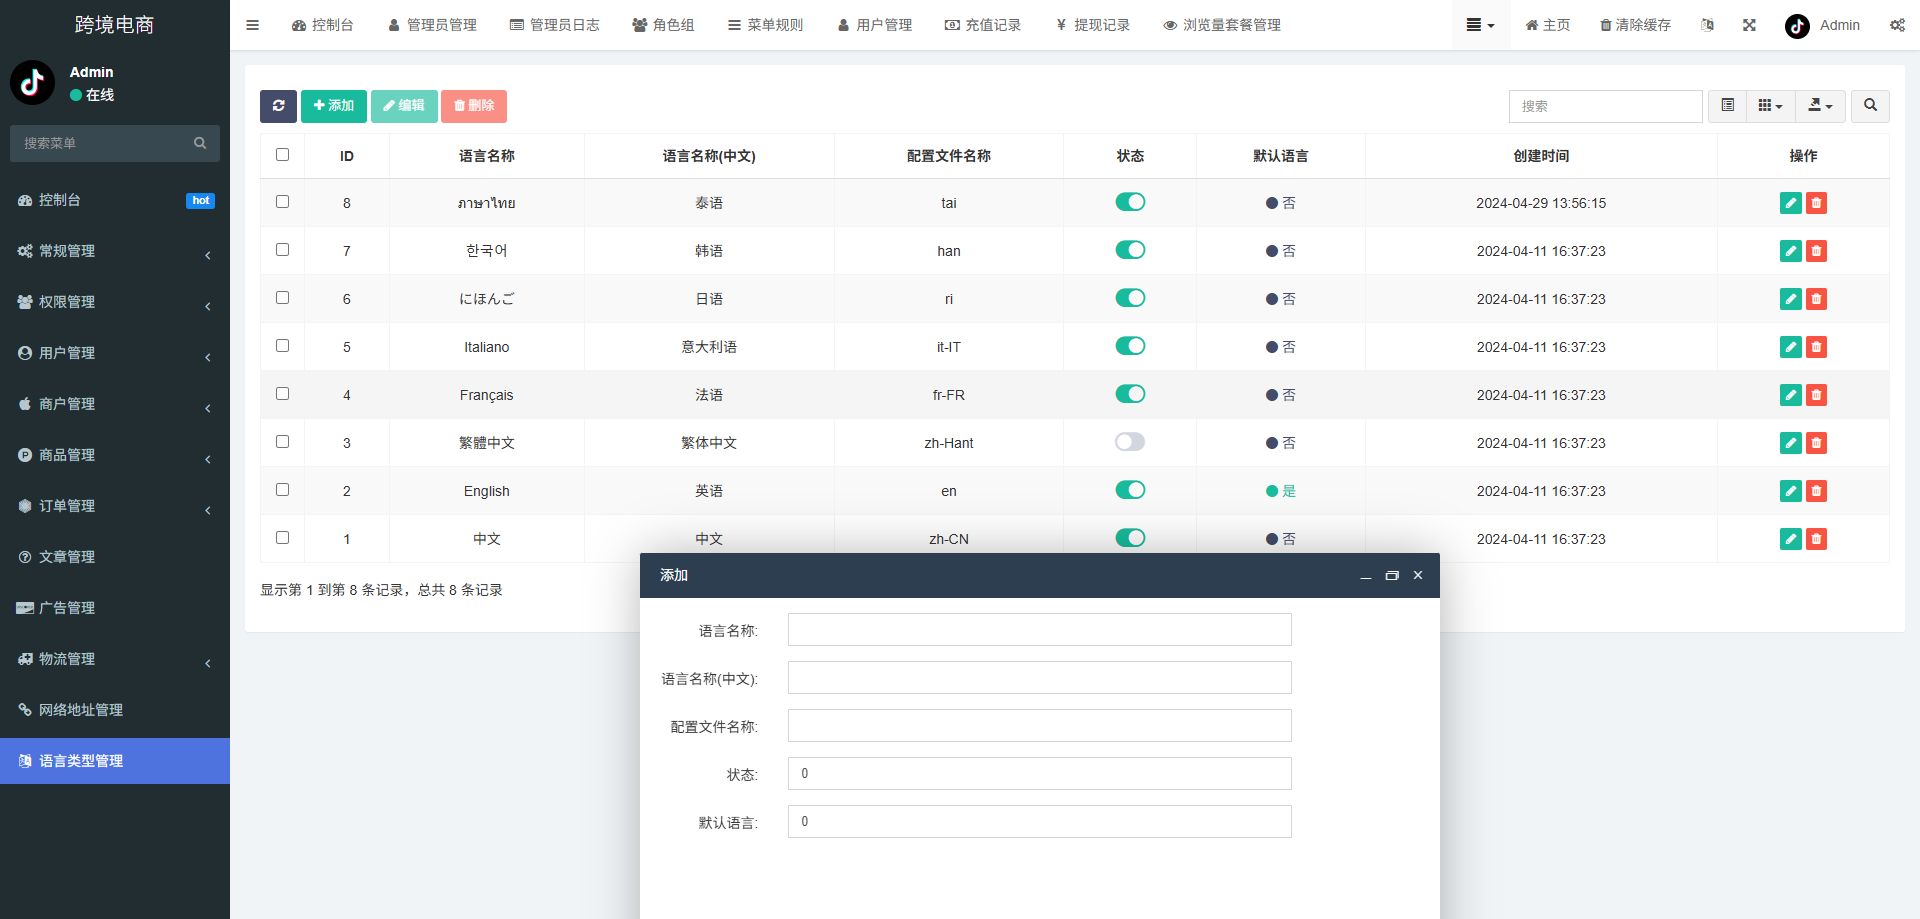
Task: Open 充值记录 from the top navigation
Action: click(984, 24)
